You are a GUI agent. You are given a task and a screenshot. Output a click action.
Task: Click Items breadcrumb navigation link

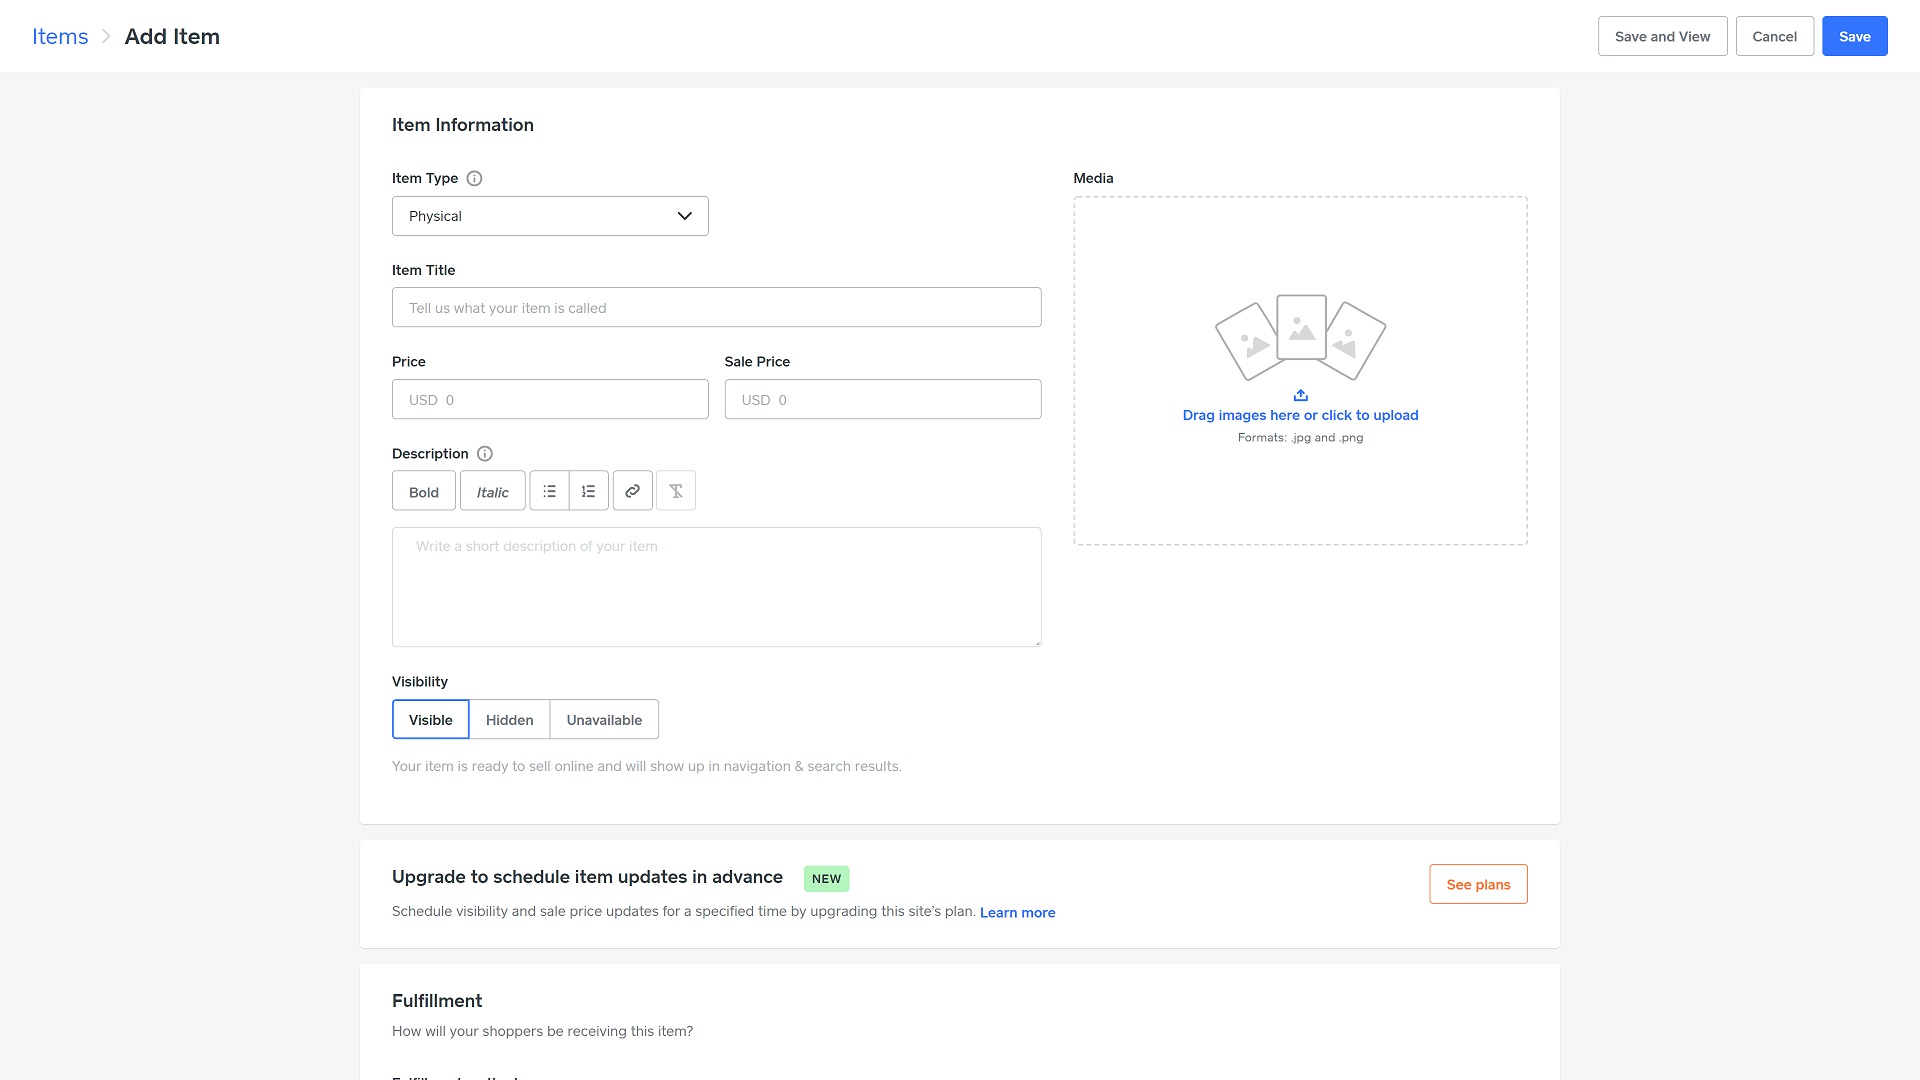click(x=59, y=36)
